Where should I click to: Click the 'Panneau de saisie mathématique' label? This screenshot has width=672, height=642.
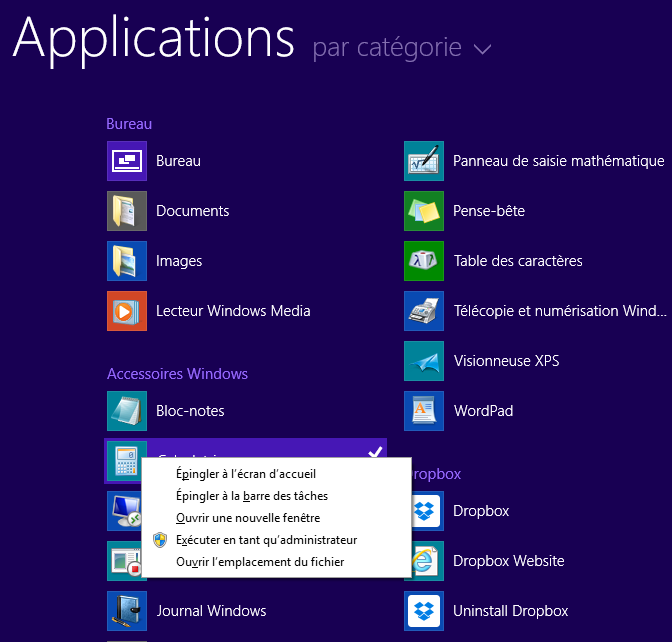[x=559, y=161]
